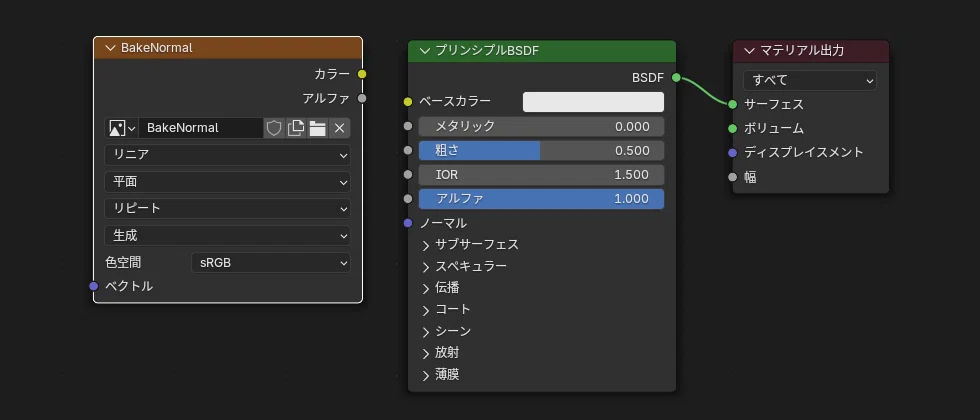
Task: Open the すべて target dropdown
Action: coord(809,80)
